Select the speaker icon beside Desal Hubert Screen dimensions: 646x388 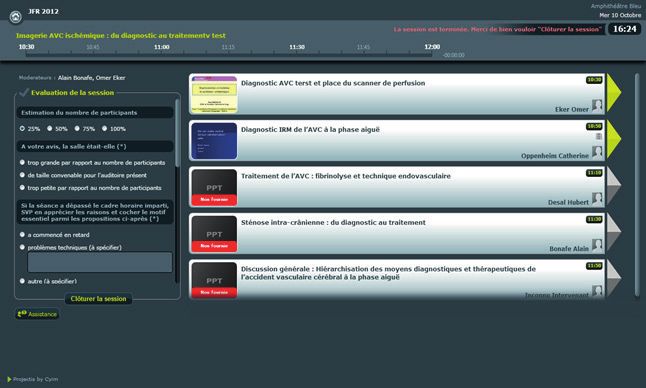[597, 199]
